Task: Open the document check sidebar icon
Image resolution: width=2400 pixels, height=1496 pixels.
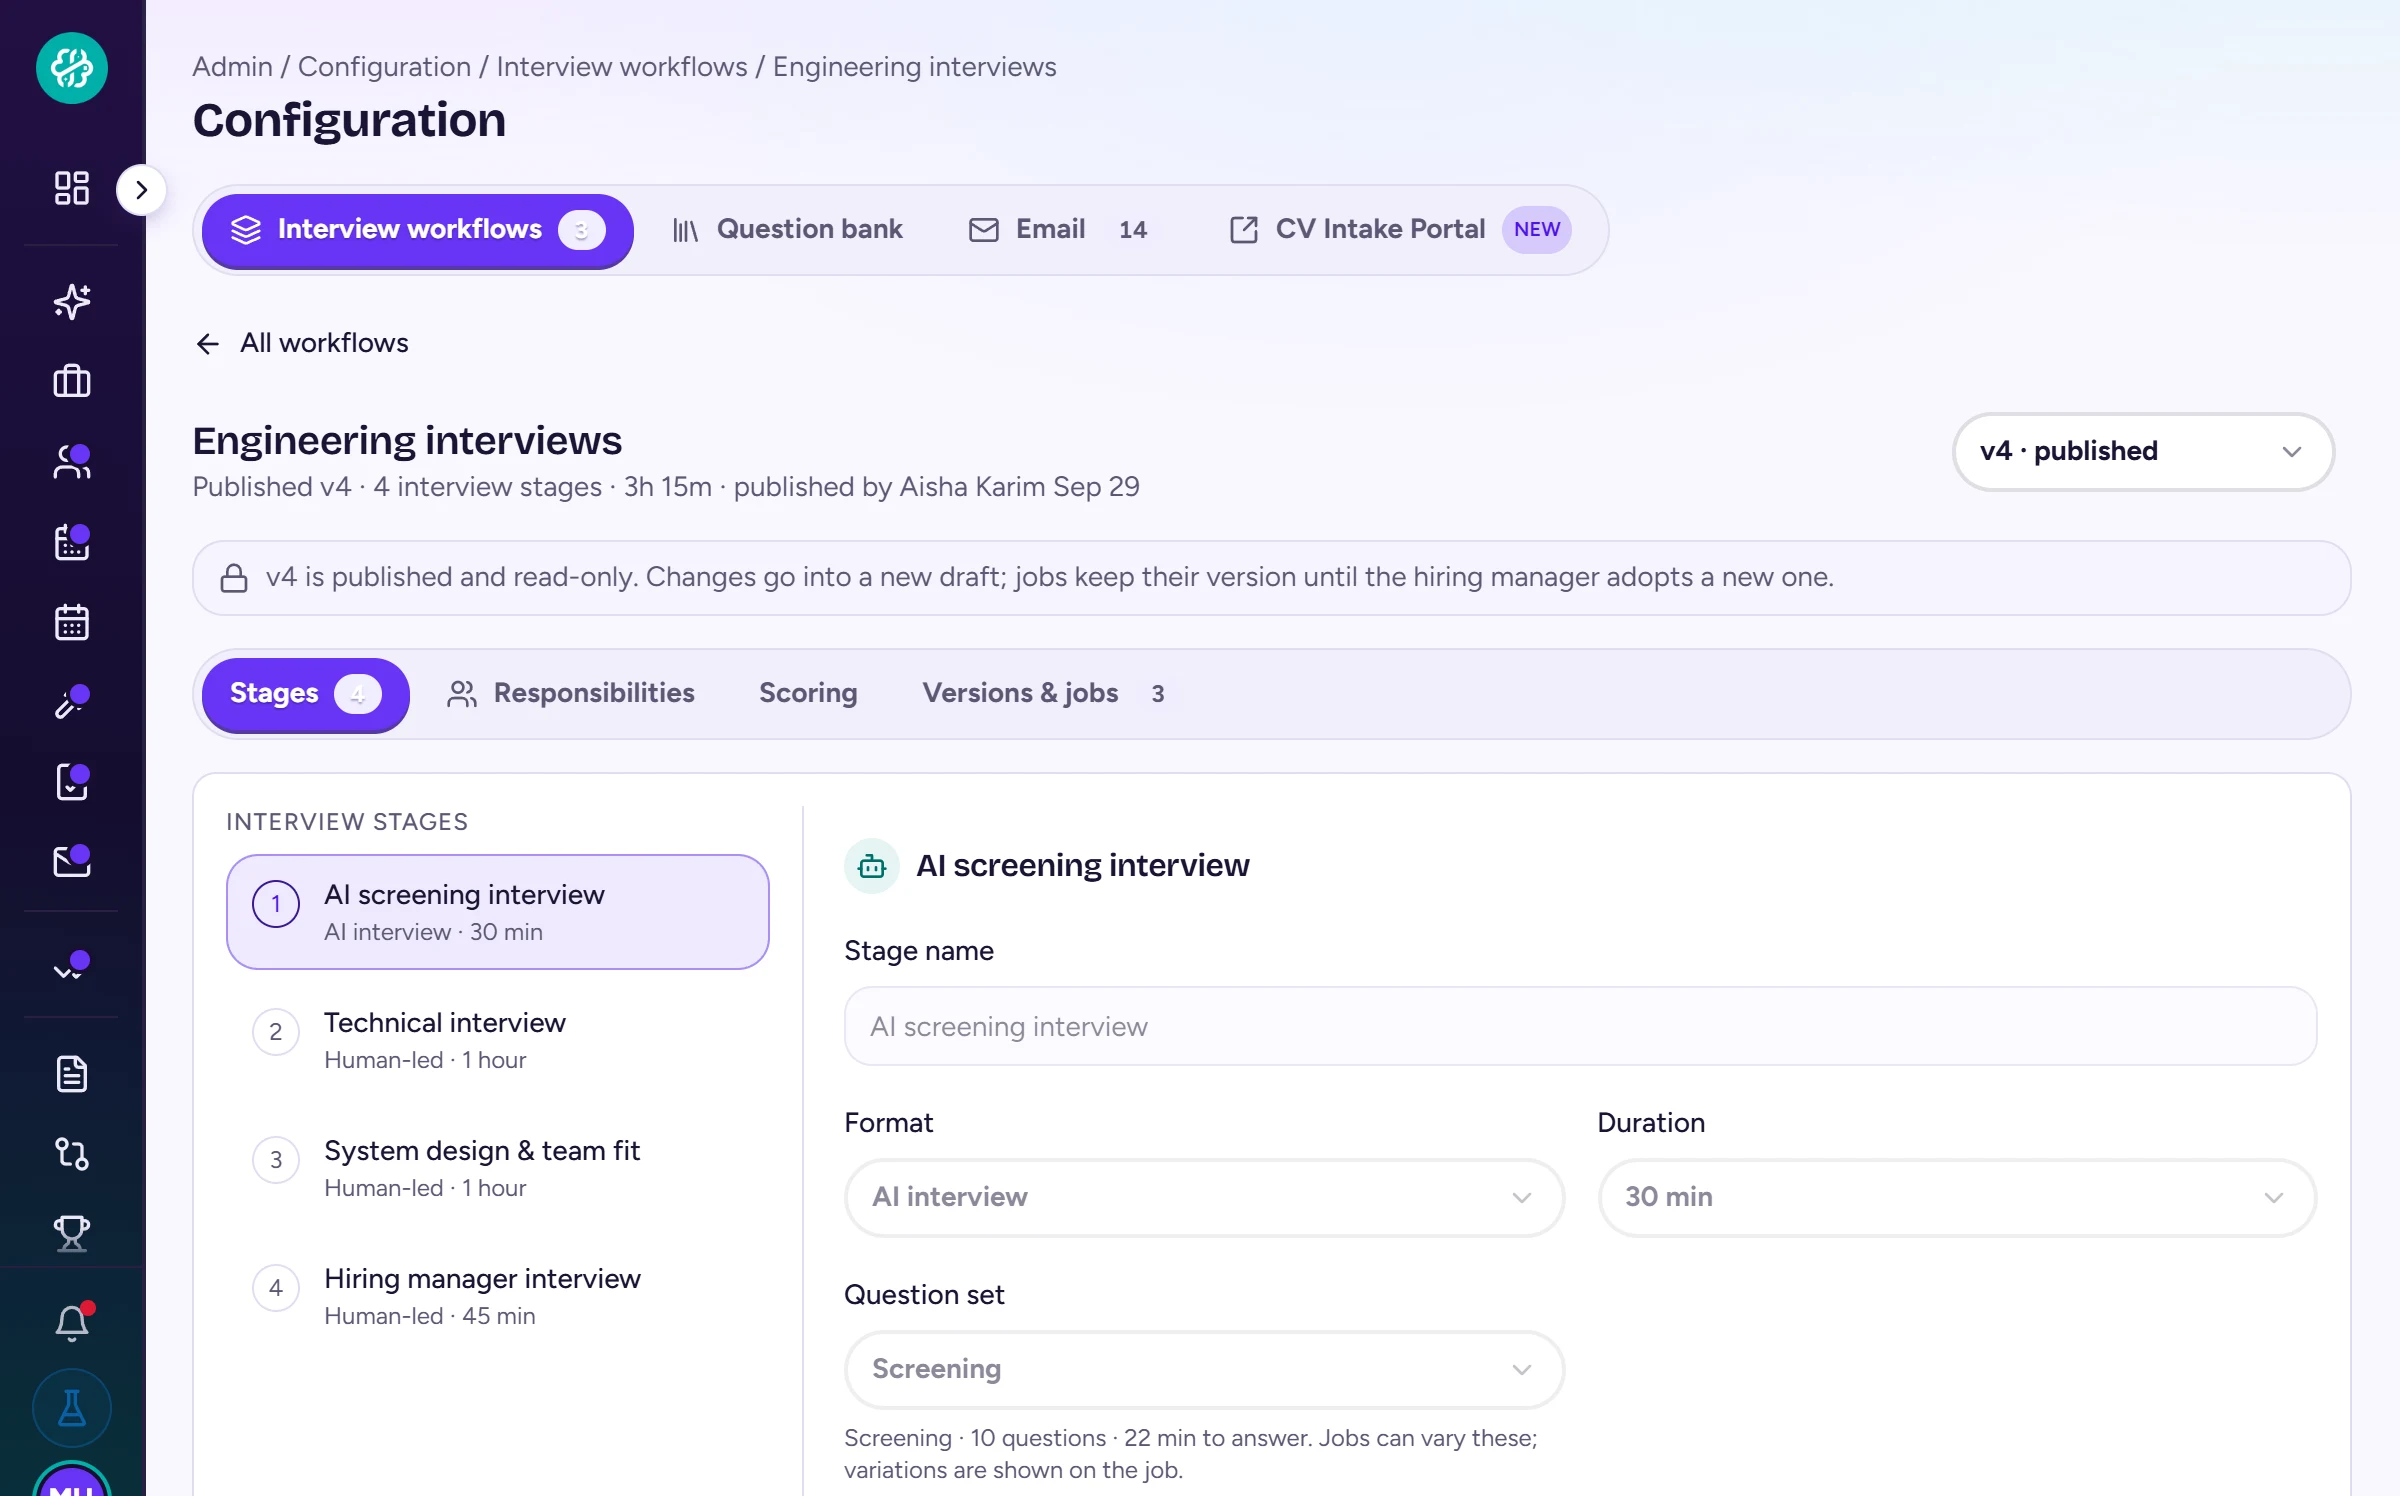Action: click(72, 782)
